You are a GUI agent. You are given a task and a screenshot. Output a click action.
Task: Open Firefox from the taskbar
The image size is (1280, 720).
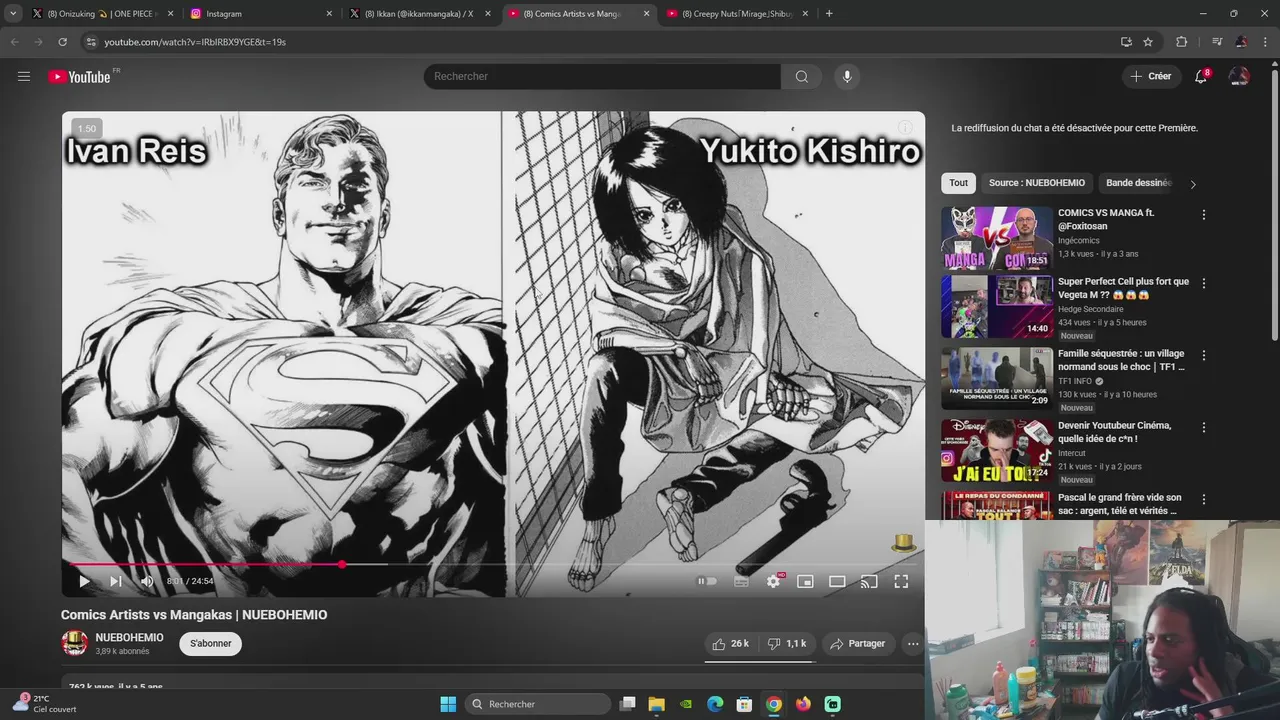pyautogui.click(x=803, y=704)
